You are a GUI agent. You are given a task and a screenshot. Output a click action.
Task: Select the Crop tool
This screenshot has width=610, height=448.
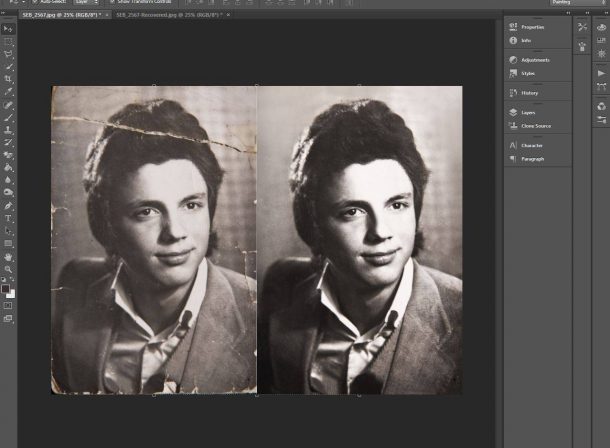pos(8,79)
